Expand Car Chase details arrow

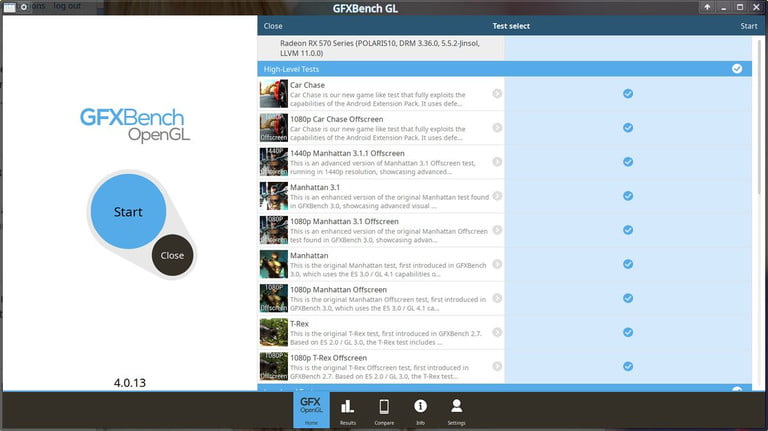tap(497, 94)
